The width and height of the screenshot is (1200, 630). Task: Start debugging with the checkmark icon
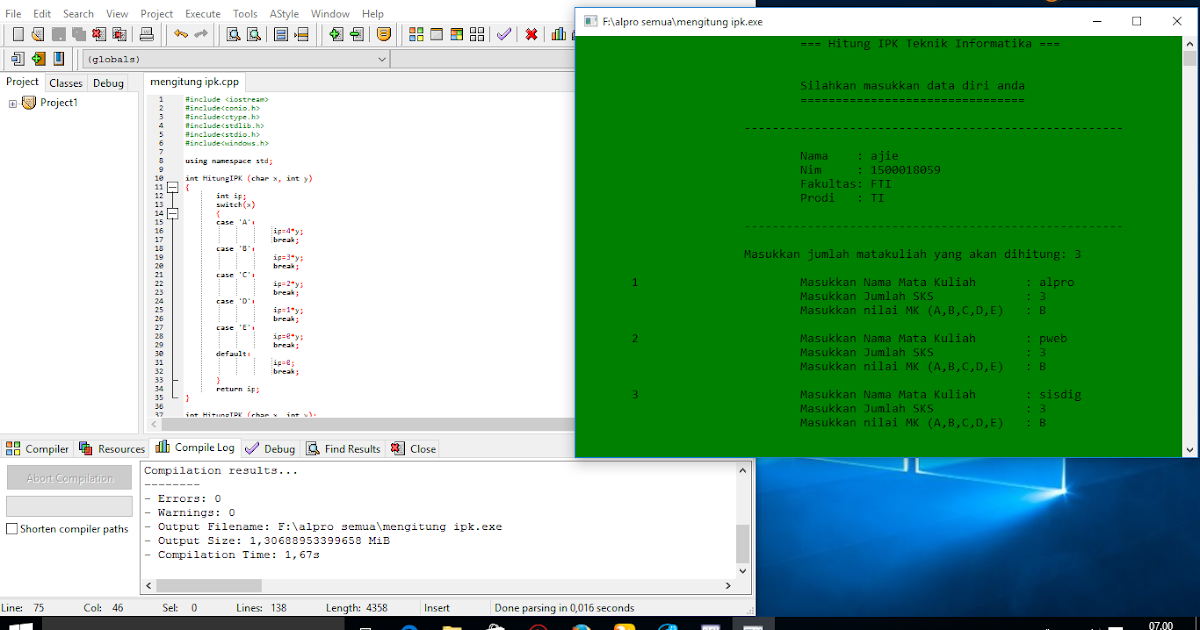(504, 34)
